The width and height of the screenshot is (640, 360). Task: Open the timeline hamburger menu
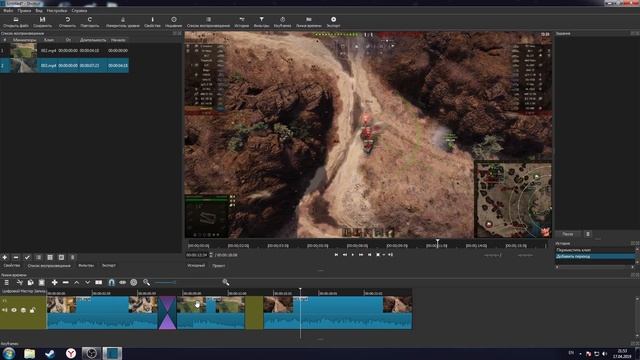[7, 282]
